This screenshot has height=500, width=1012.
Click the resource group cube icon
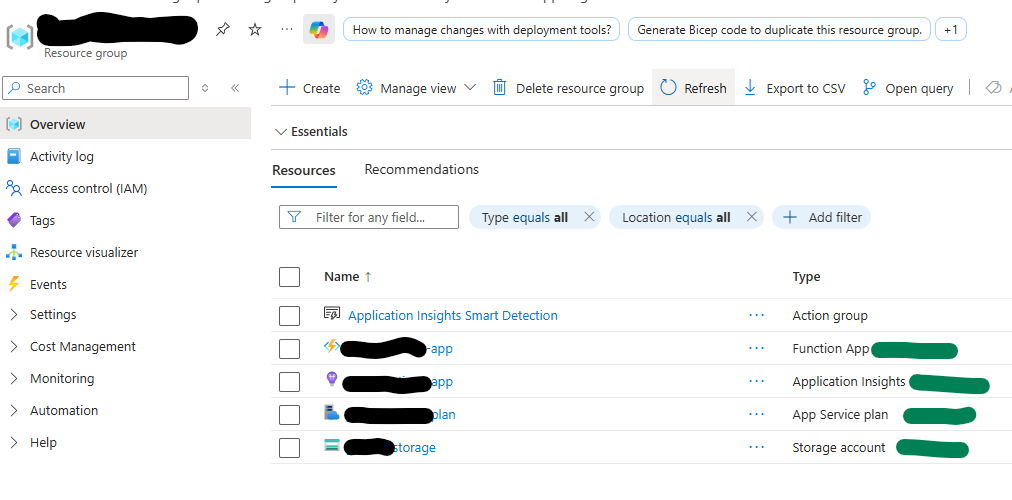coord(19,36)
